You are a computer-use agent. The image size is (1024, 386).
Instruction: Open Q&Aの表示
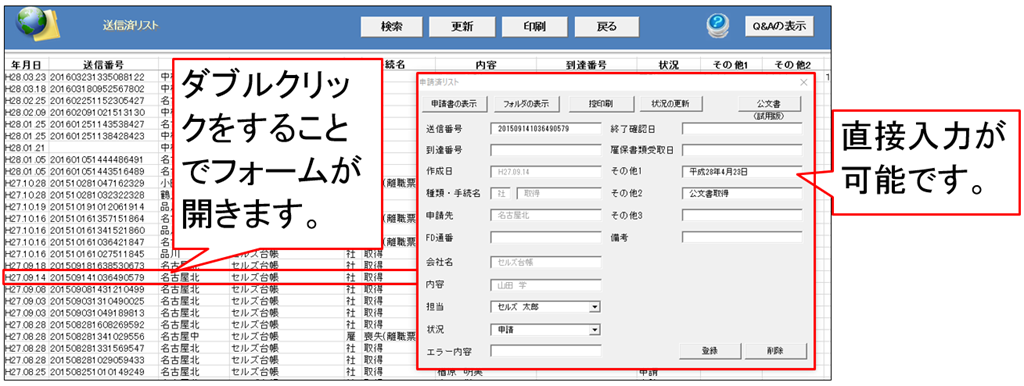[779, 26]
